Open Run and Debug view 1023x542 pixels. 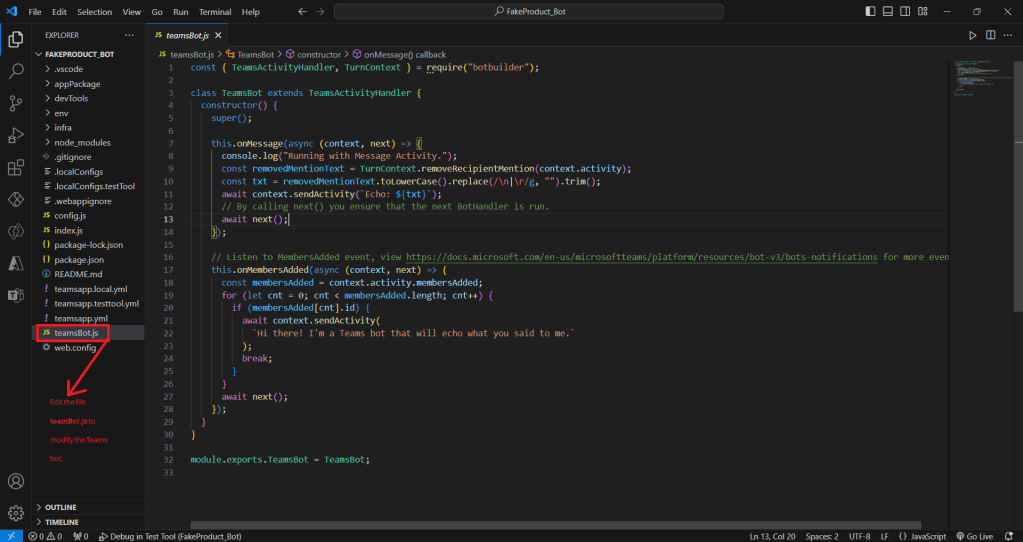pos(16,135)
